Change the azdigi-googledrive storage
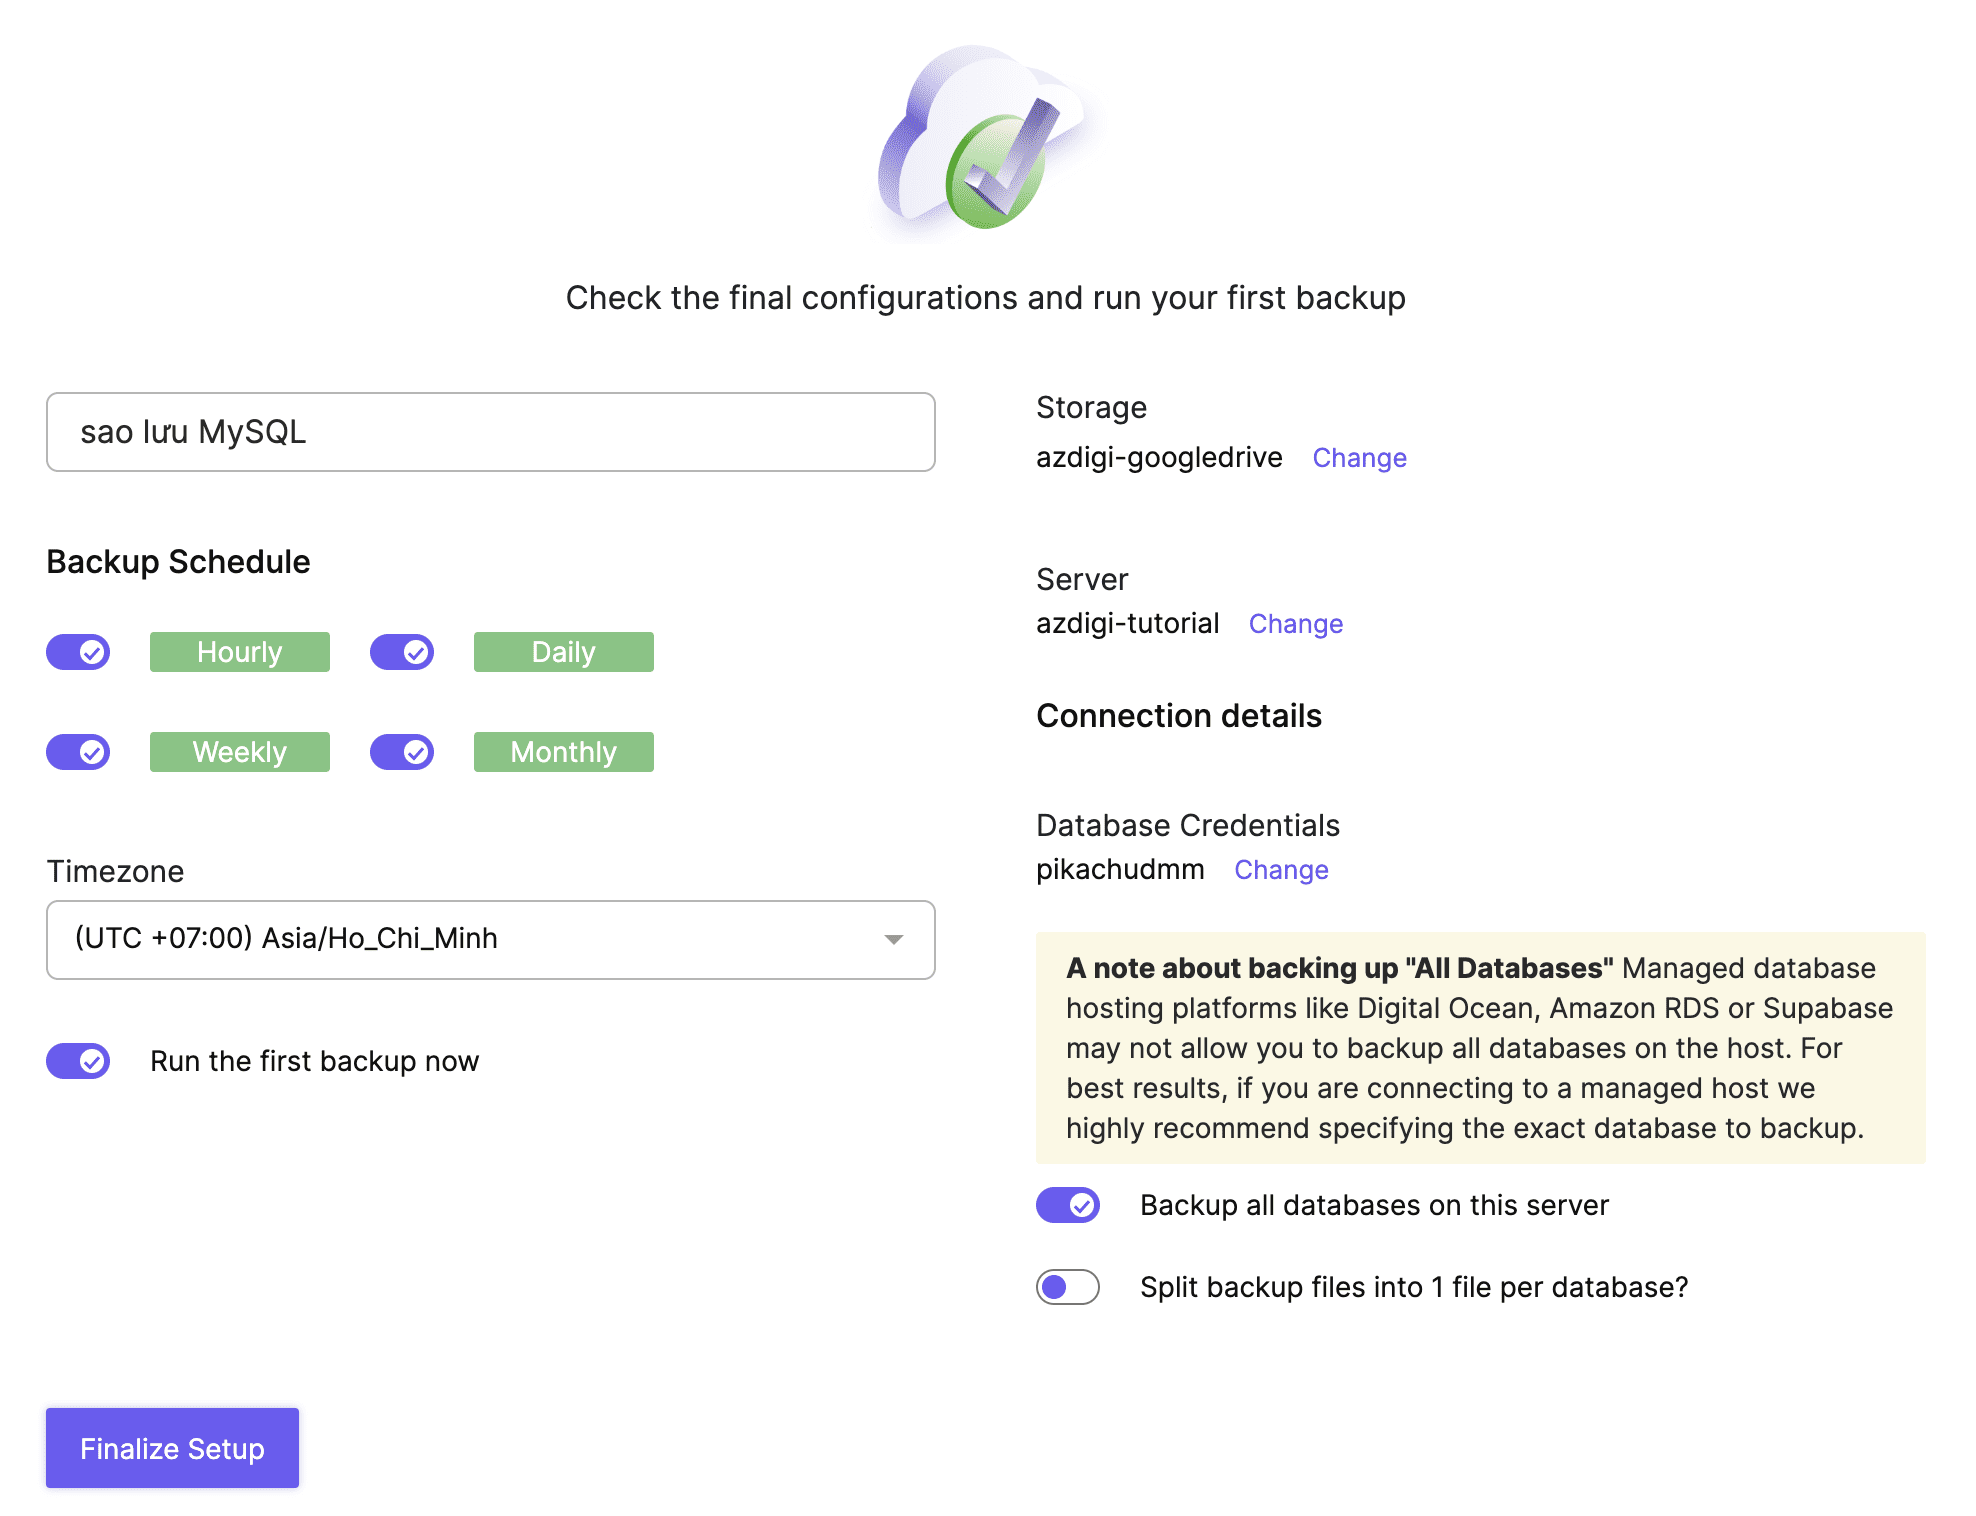The height and width of the screenshot is (1516, 1976). pos(1359,458)
